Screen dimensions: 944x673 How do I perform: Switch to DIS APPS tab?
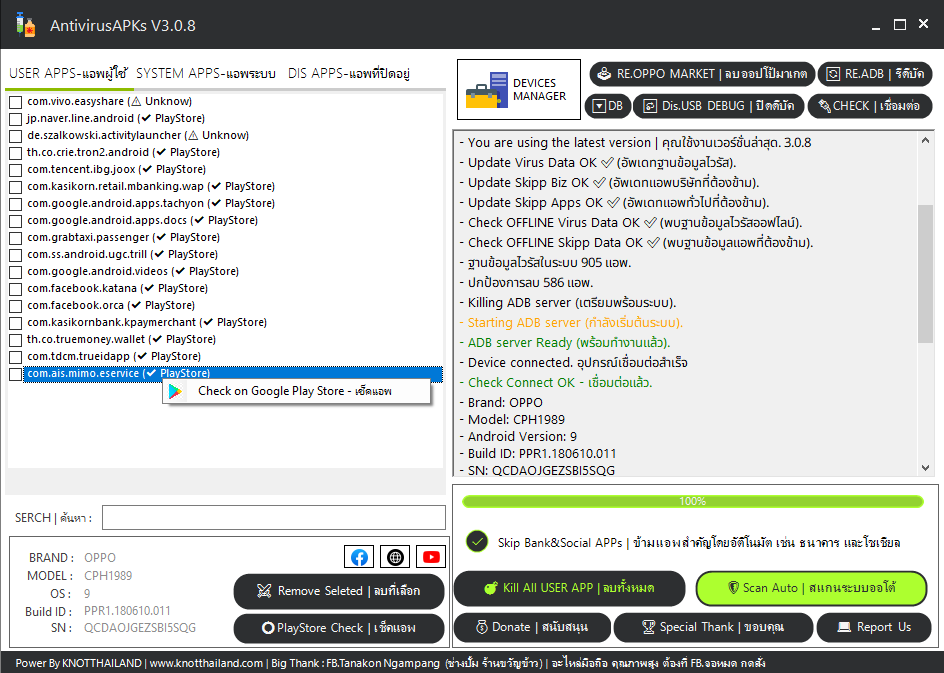(349, 73)
